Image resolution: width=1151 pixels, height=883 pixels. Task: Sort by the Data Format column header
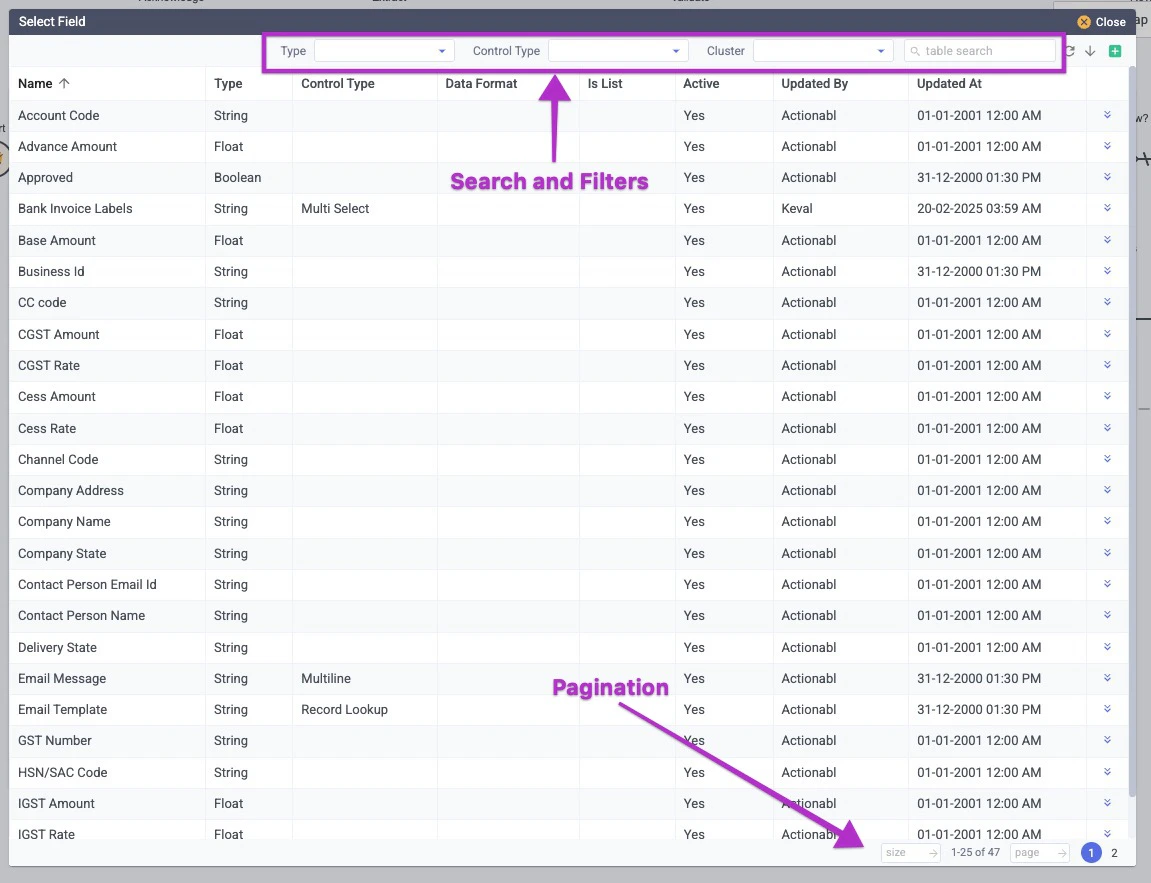pyautogui.click(x=481, y=84)
